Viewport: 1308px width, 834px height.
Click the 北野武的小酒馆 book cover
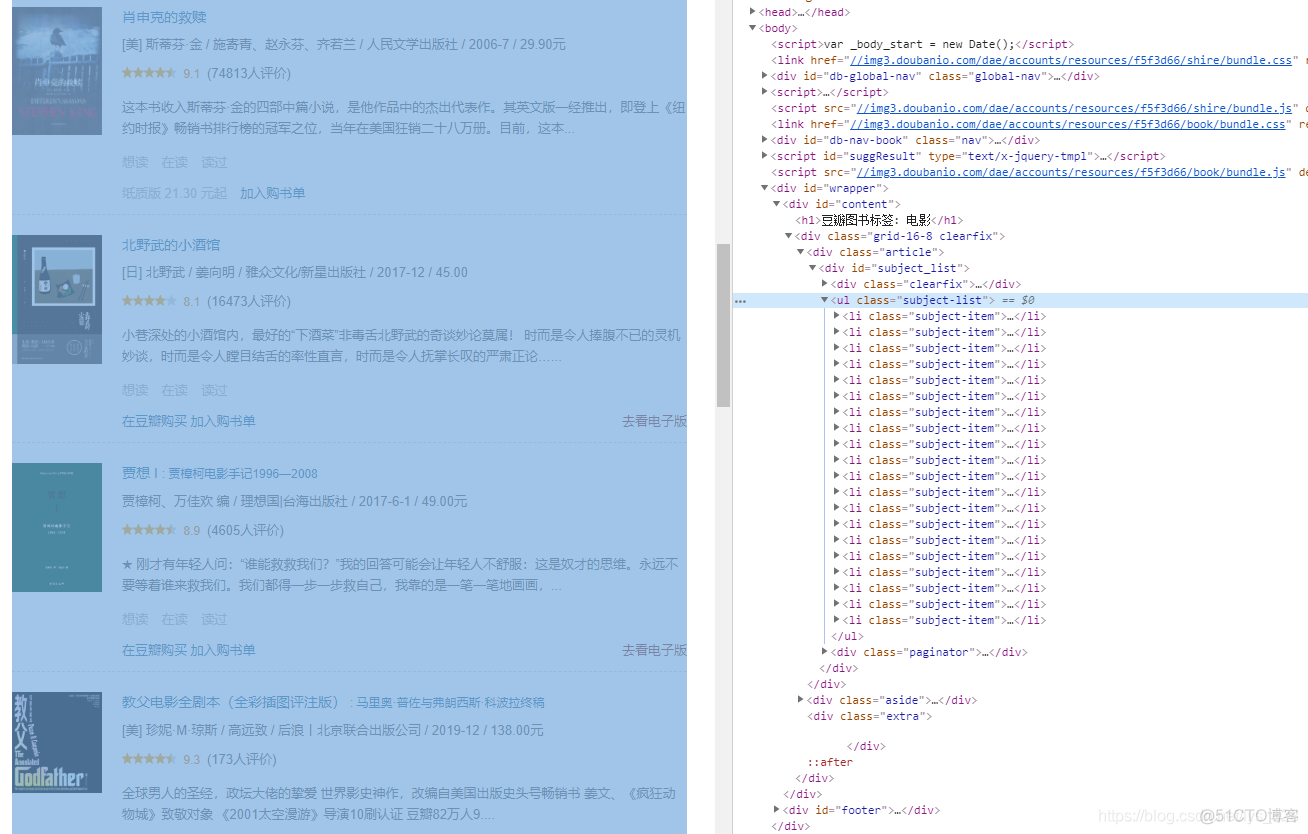pyautogui.click(x=57, y=299)
